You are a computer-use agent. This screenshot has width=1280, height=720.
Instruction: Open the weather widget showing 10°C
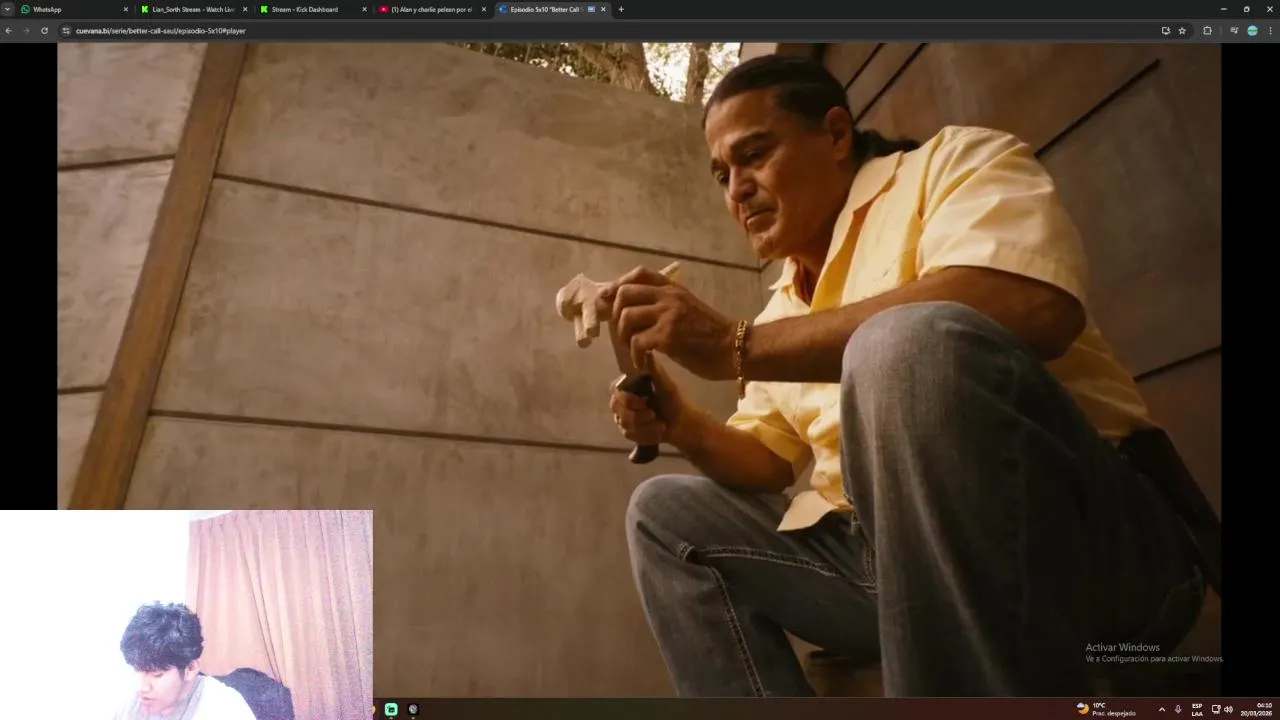coord(1106,709)
